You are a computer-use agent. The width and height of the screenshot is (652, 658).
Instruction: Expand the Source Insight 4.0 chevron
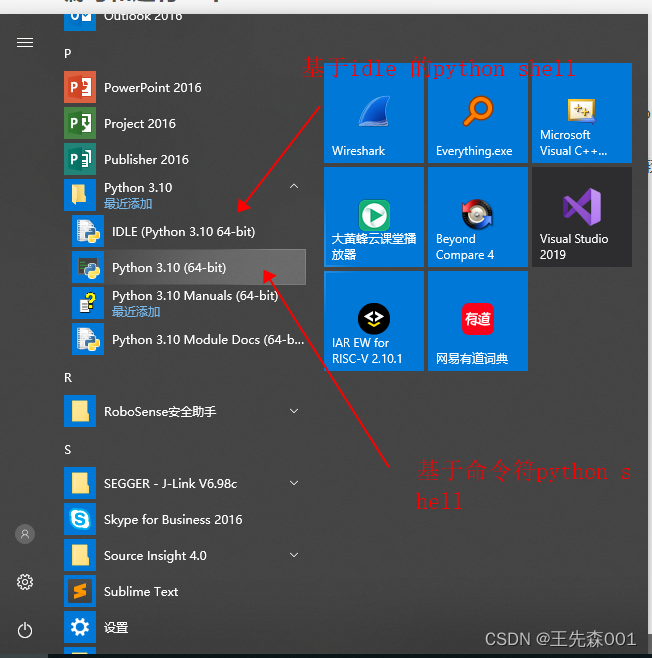coord(294,555)
